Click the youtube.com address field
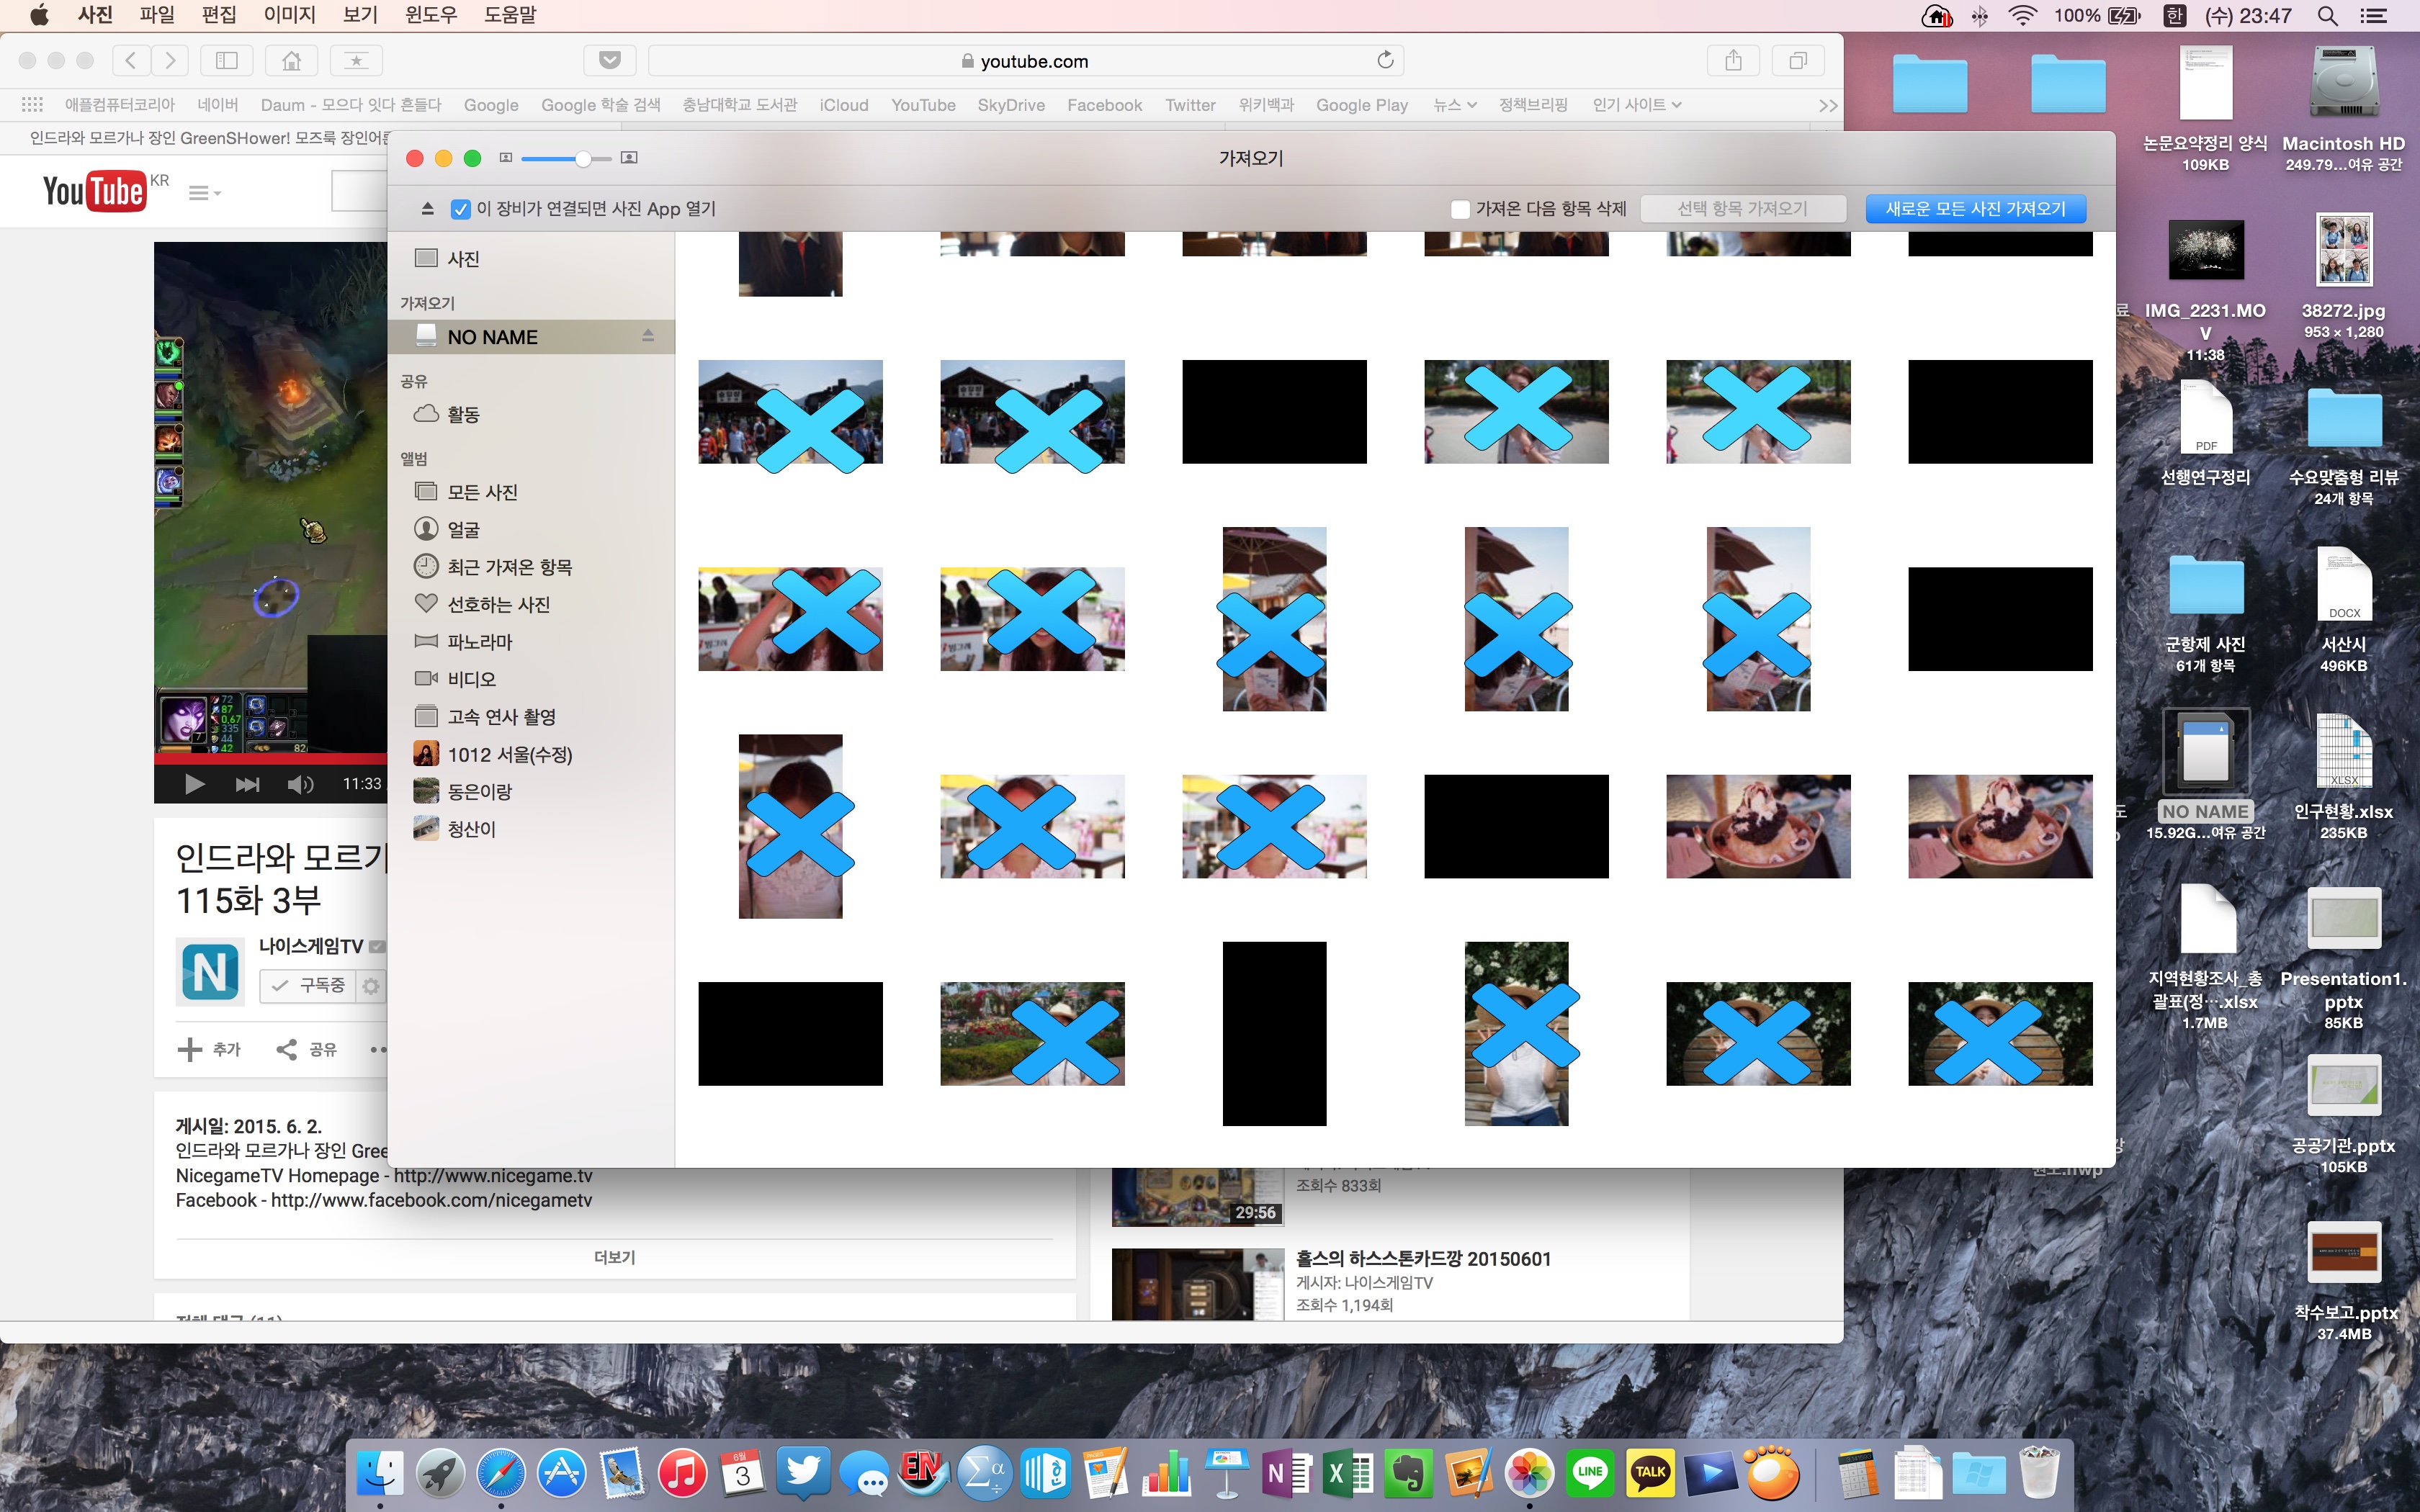Screen dimensions: 2420x1512 tap(1026, 61)
